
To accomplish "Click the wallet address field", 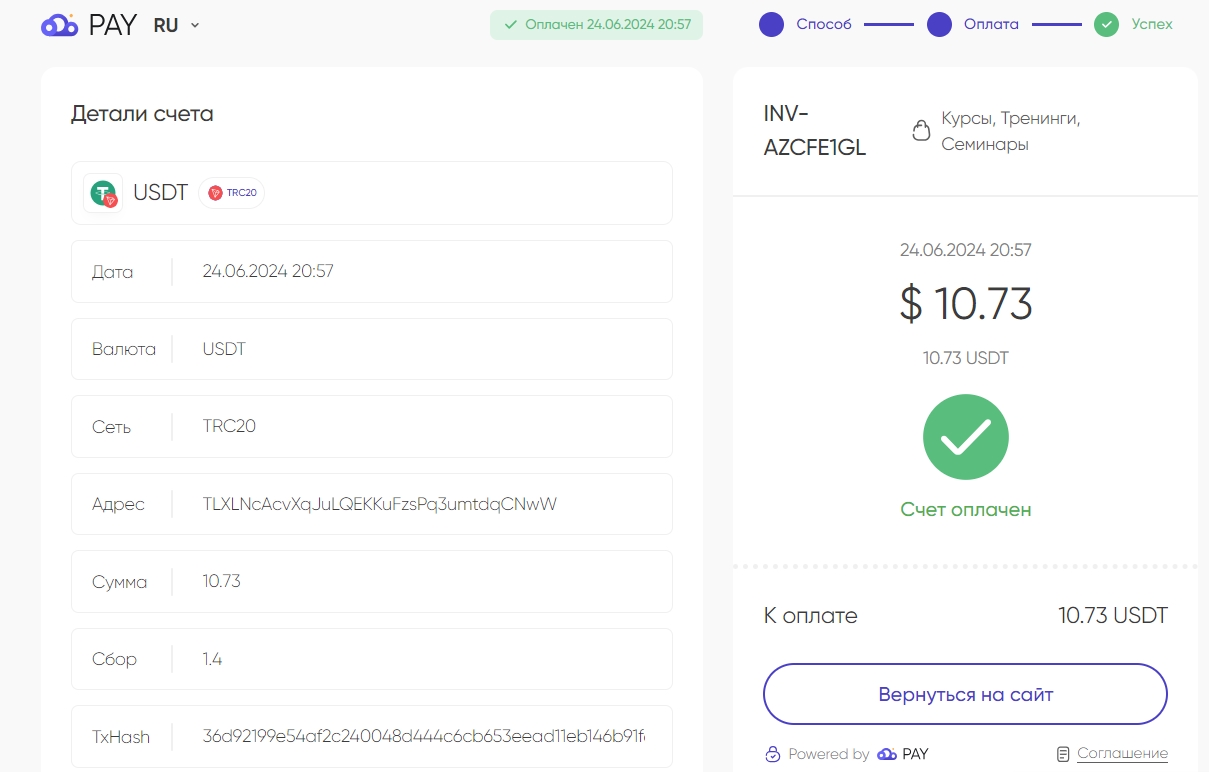I will point(372,504).
